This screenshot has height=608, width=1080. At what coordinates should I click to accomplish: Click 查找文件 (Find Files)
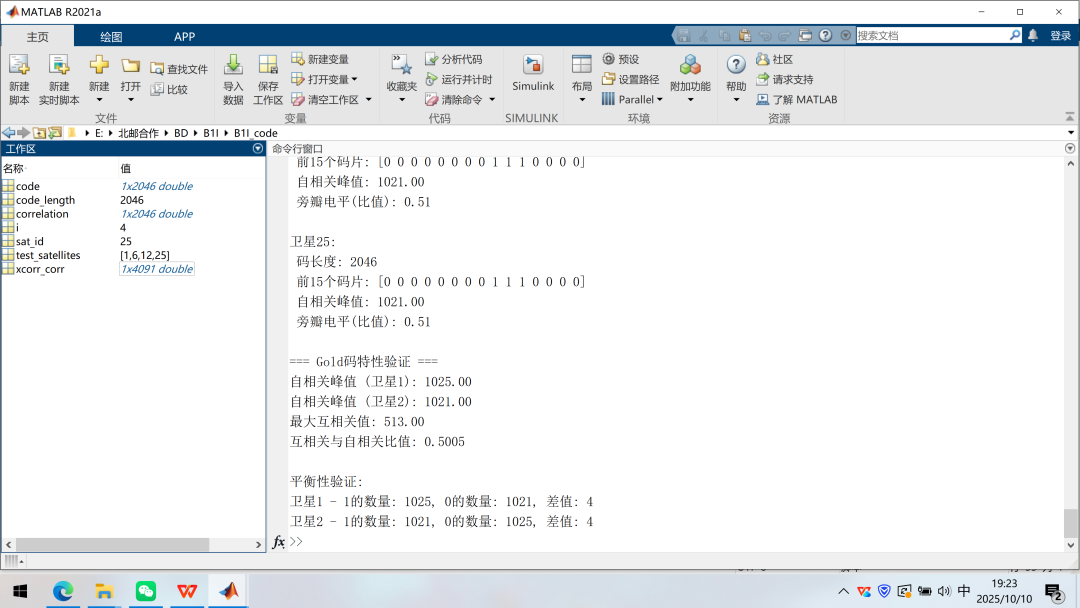coord(178,69)
